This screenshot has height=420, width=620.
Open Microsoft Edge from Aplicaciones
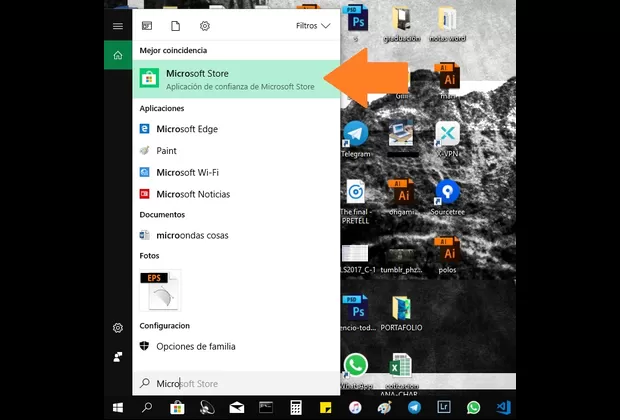click(x=236, y=129)
